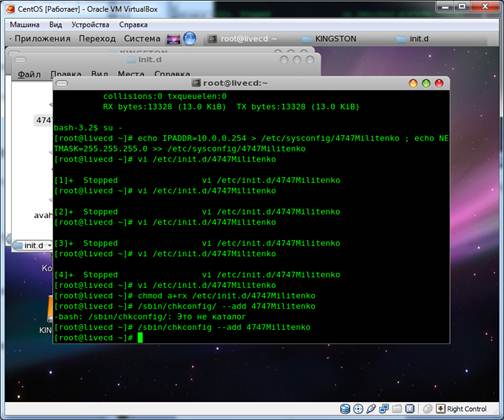The width and height of the screenshot is (504, 420).
Task: Click the keyboard capture arrow beside Right Control
Action: tap(441, 409)
